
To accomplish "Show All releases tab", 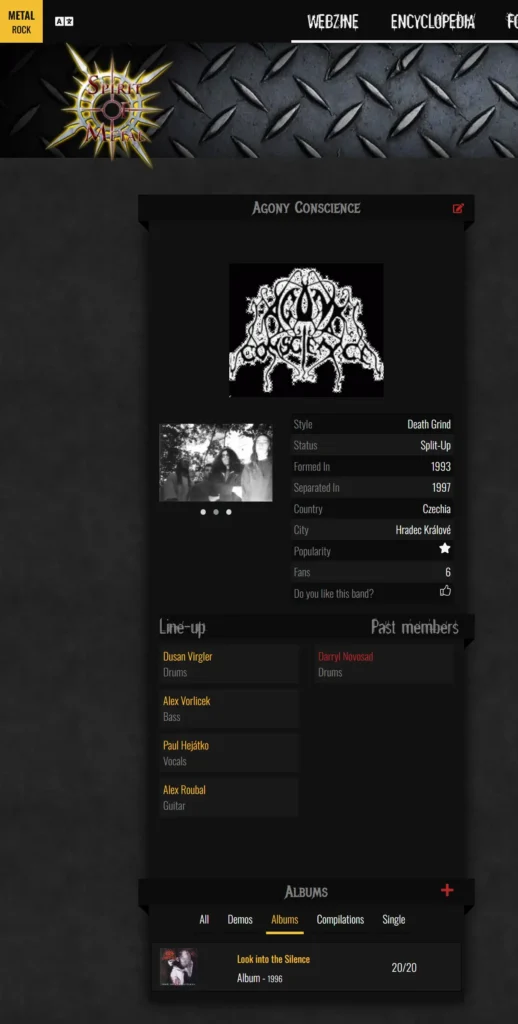I will pos(204,920).
